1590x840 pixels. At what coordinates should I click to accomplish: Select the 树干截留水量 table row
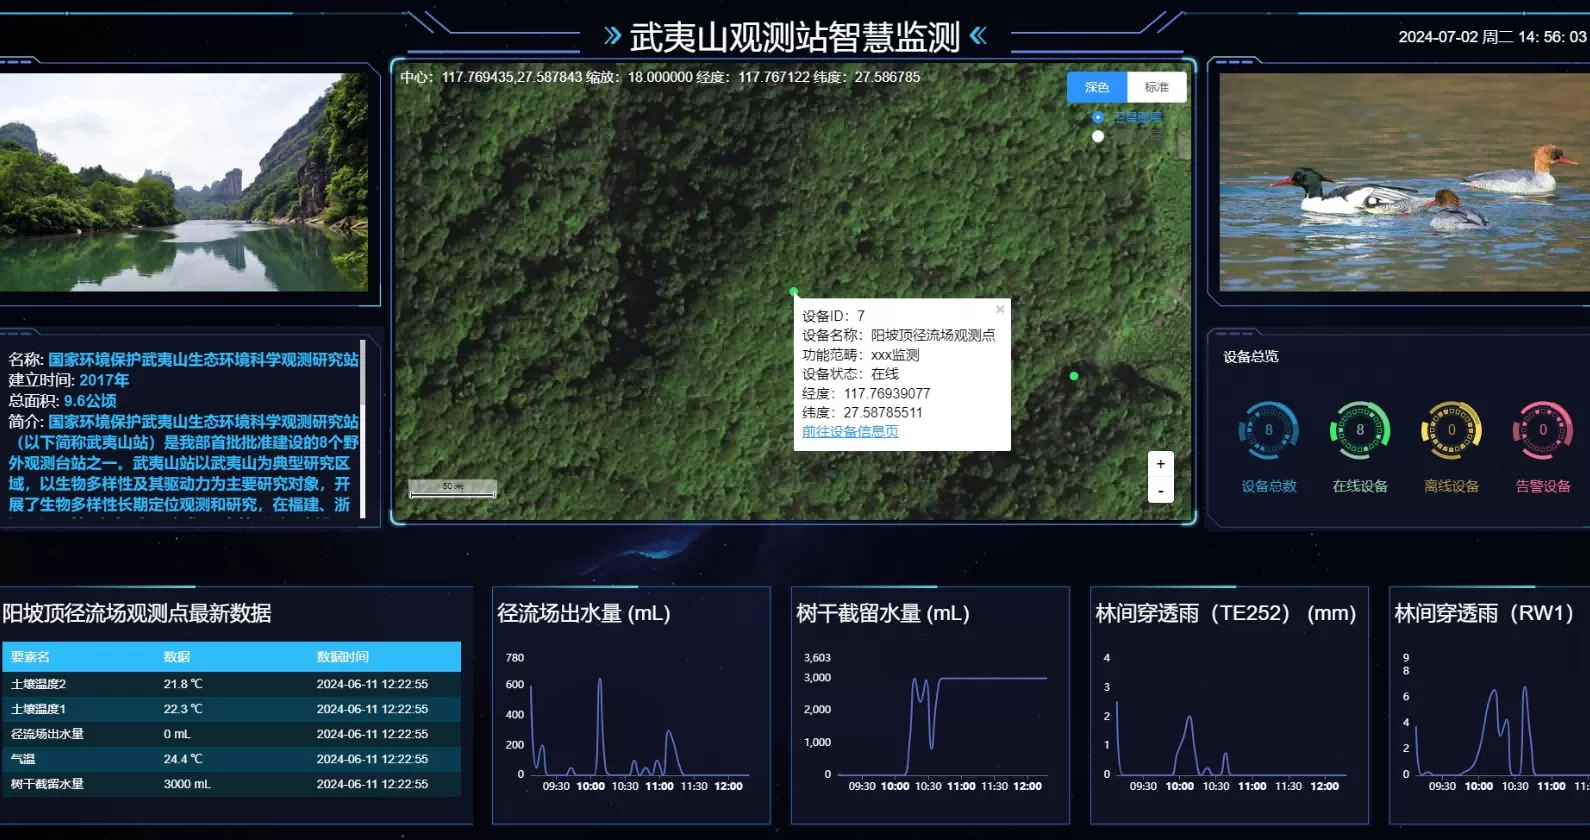[231, 784]
